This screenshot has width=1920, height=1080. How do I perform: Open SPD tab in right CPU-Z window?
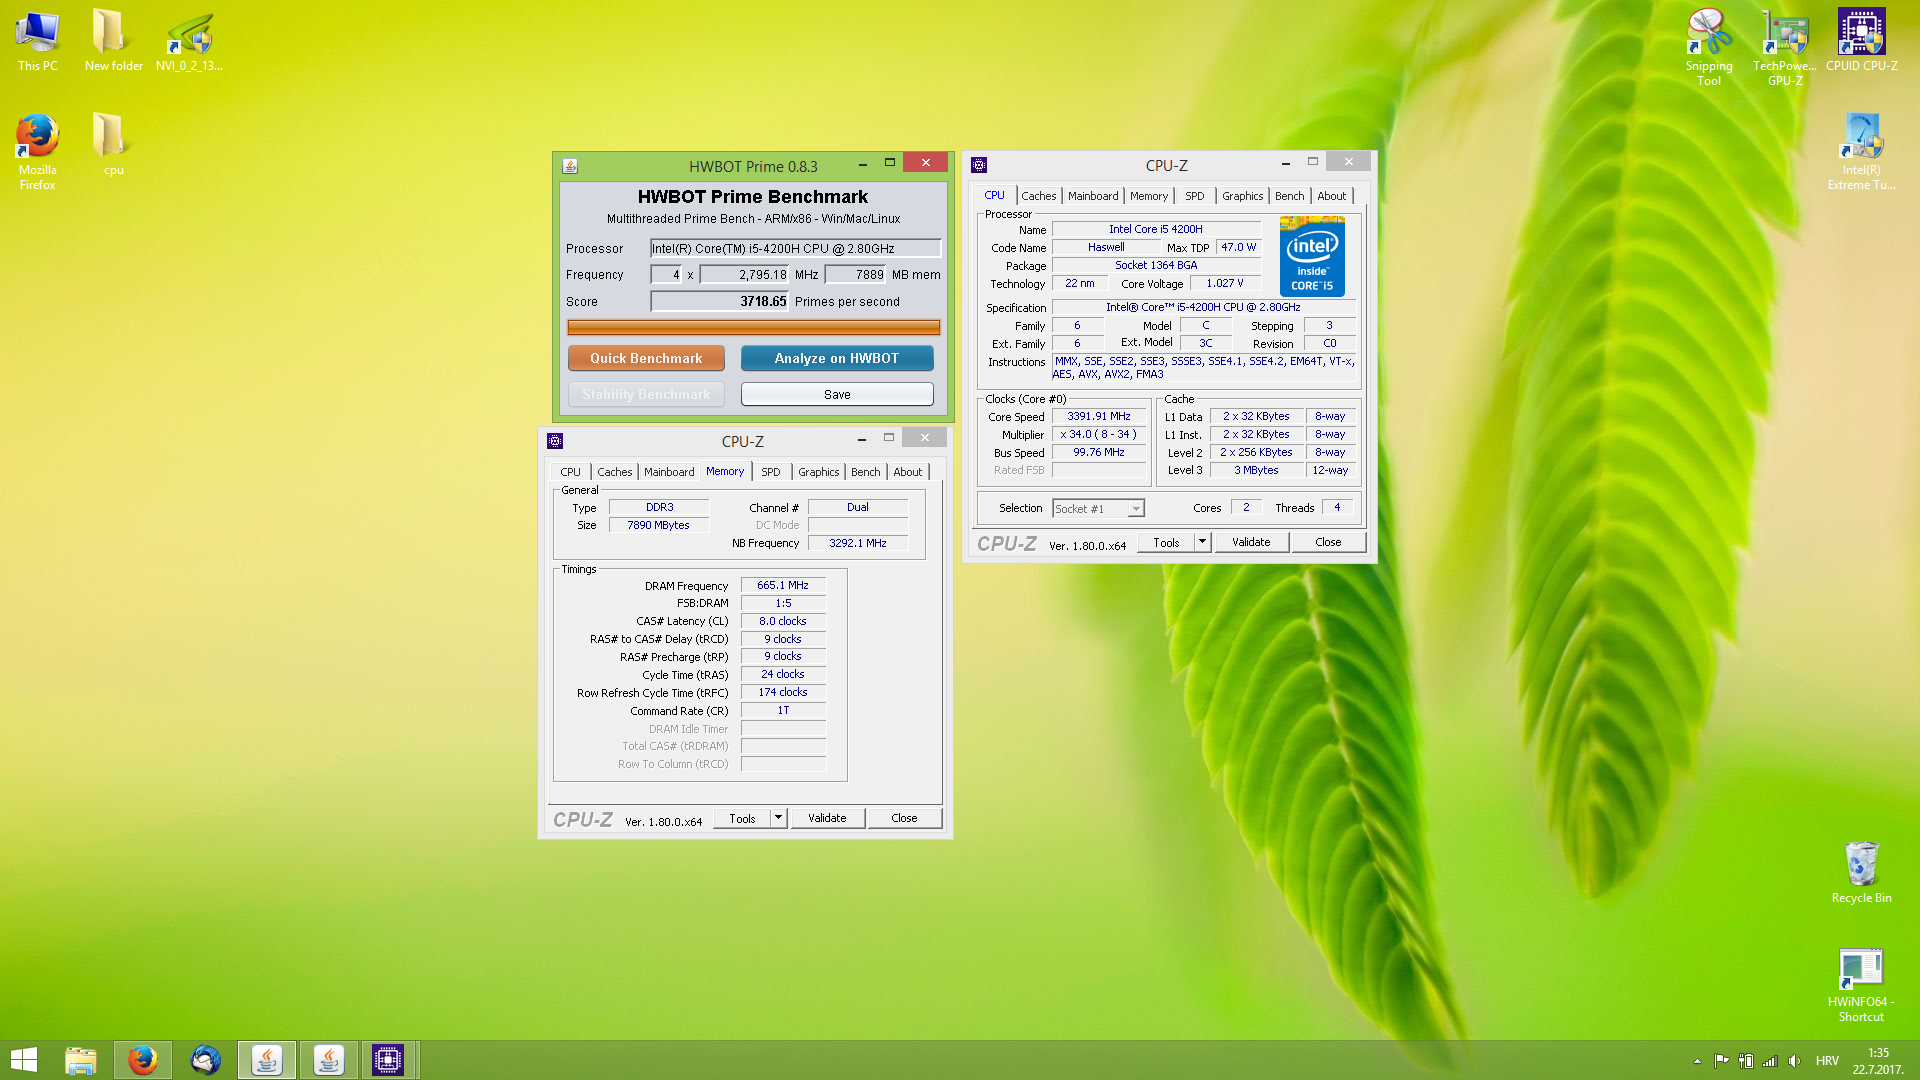pos(1195,196)
